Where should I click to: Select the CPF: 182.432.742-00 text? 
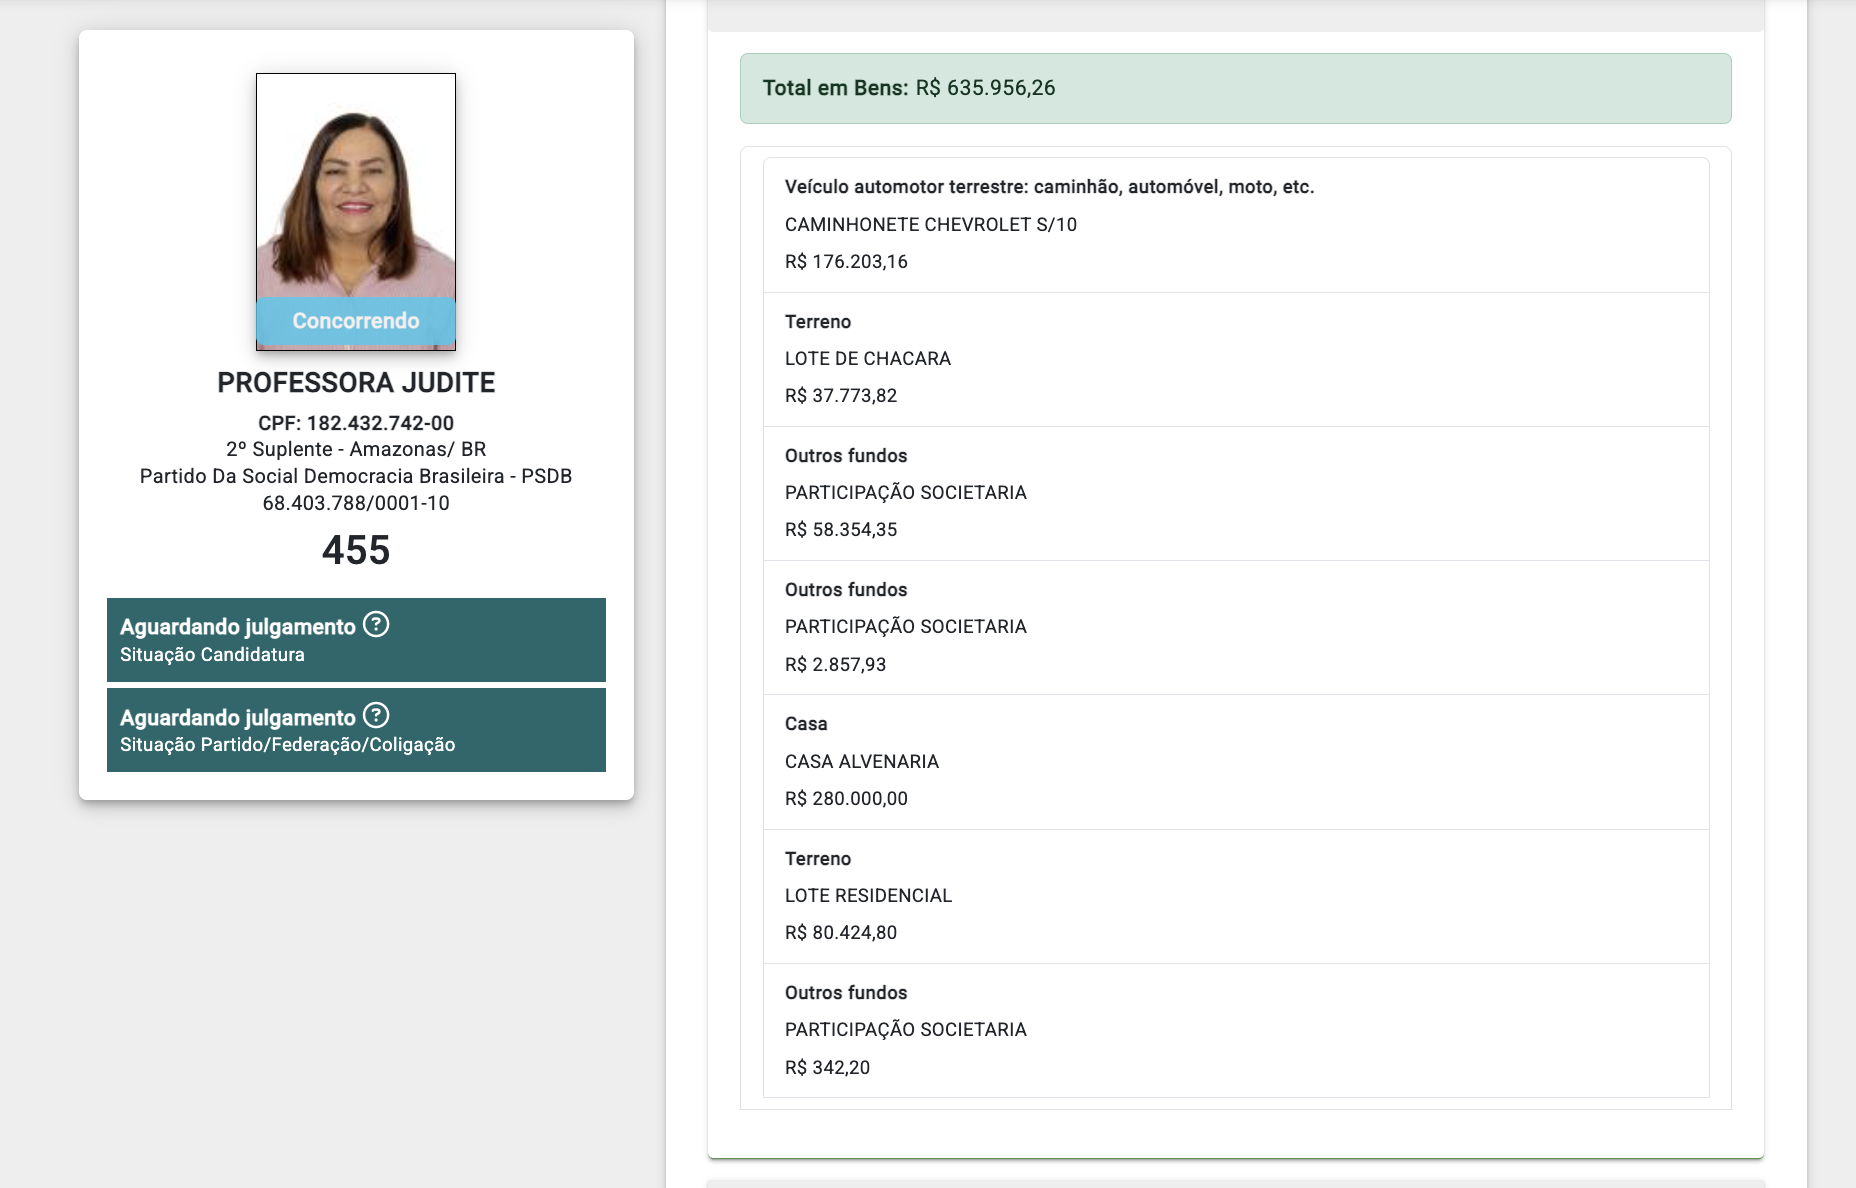point(356,423)
